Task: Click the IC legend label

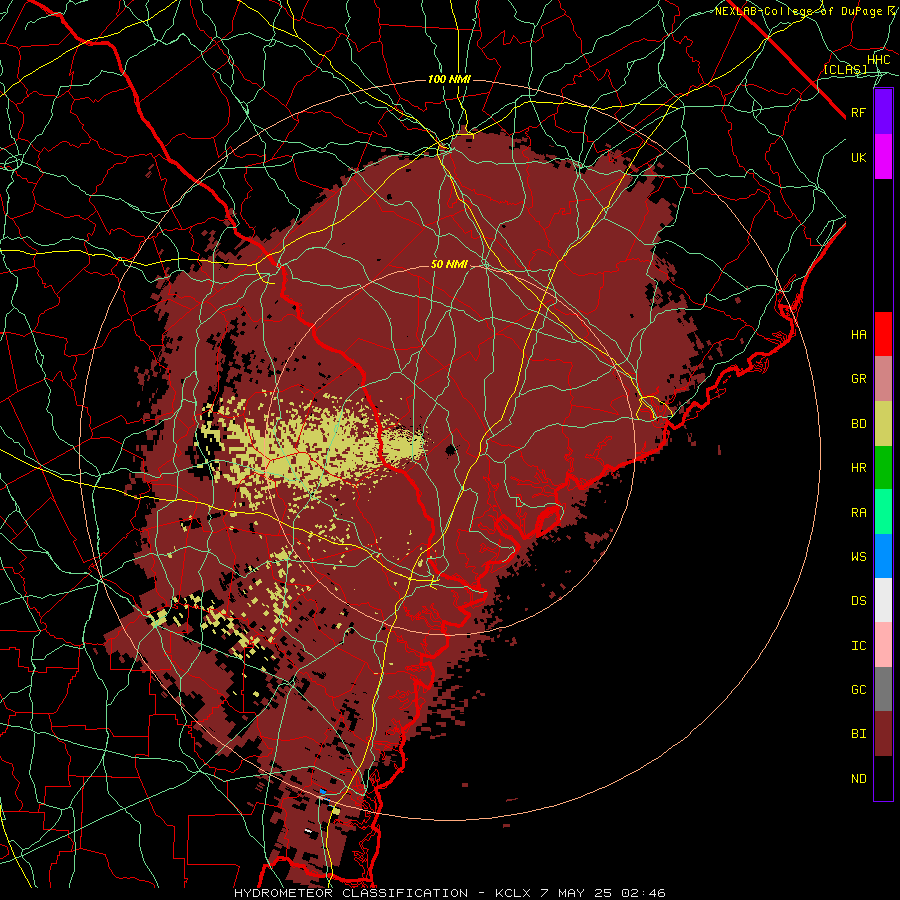Action: [859, 646]
